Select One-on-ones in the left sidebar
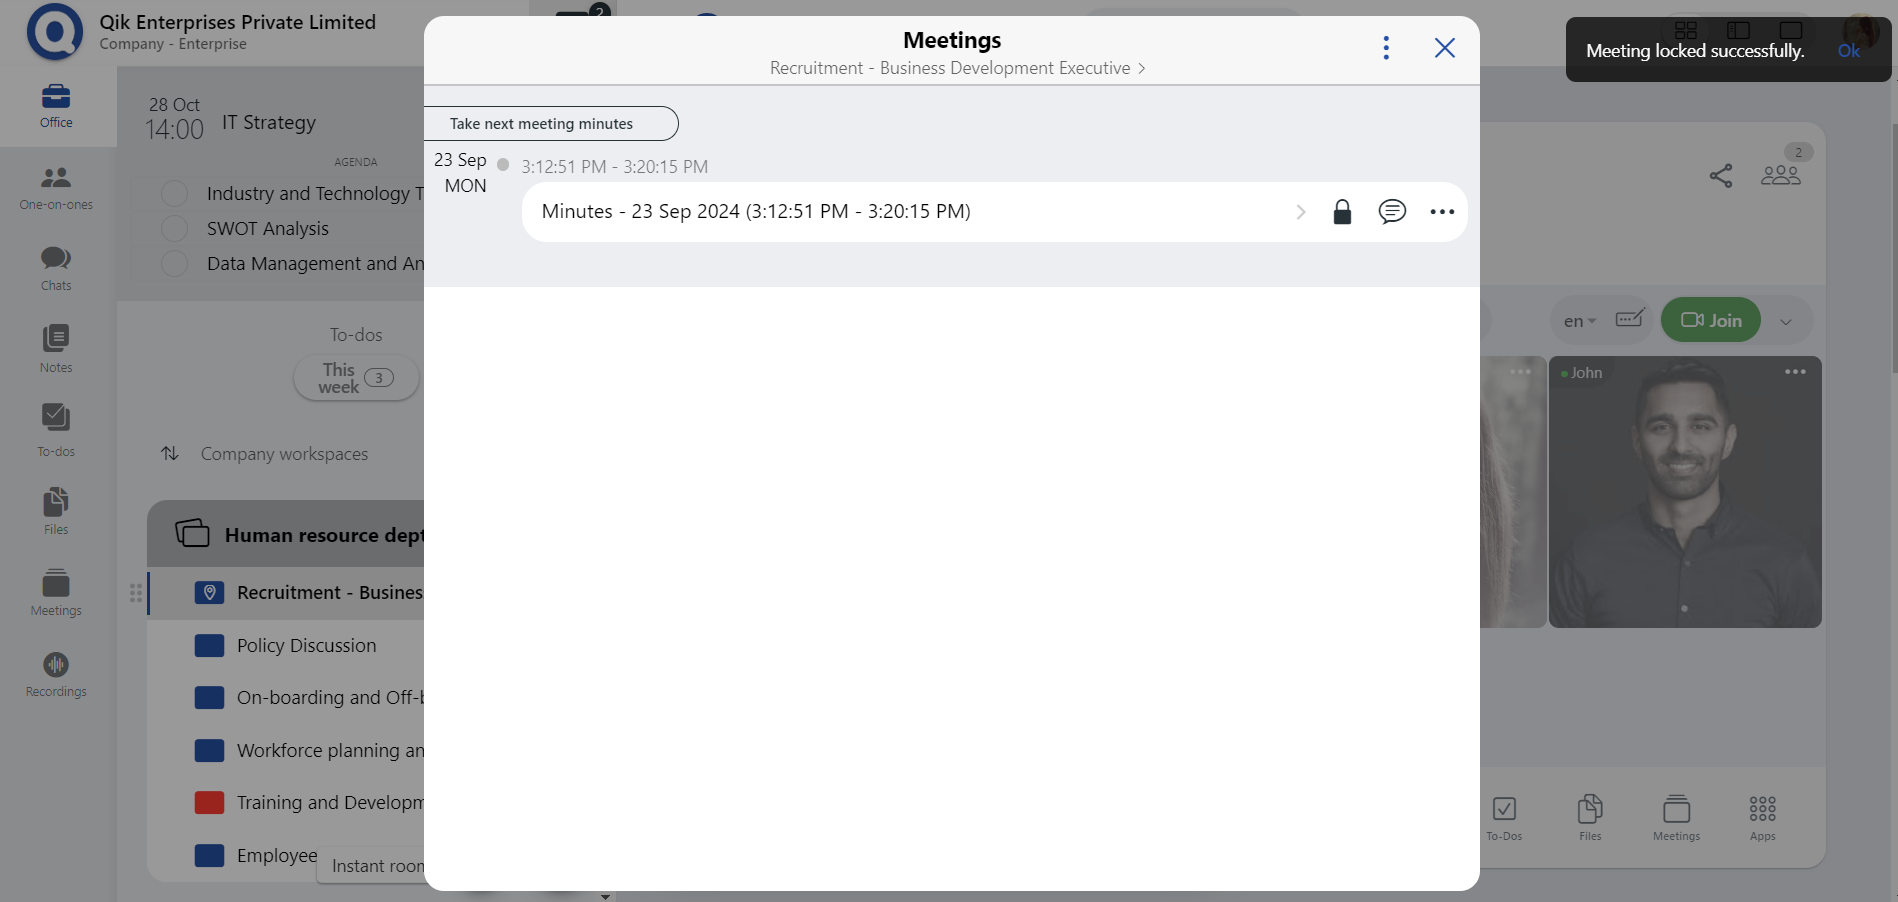The width and height of the screenshot is (1898, 902). point(55,188)
